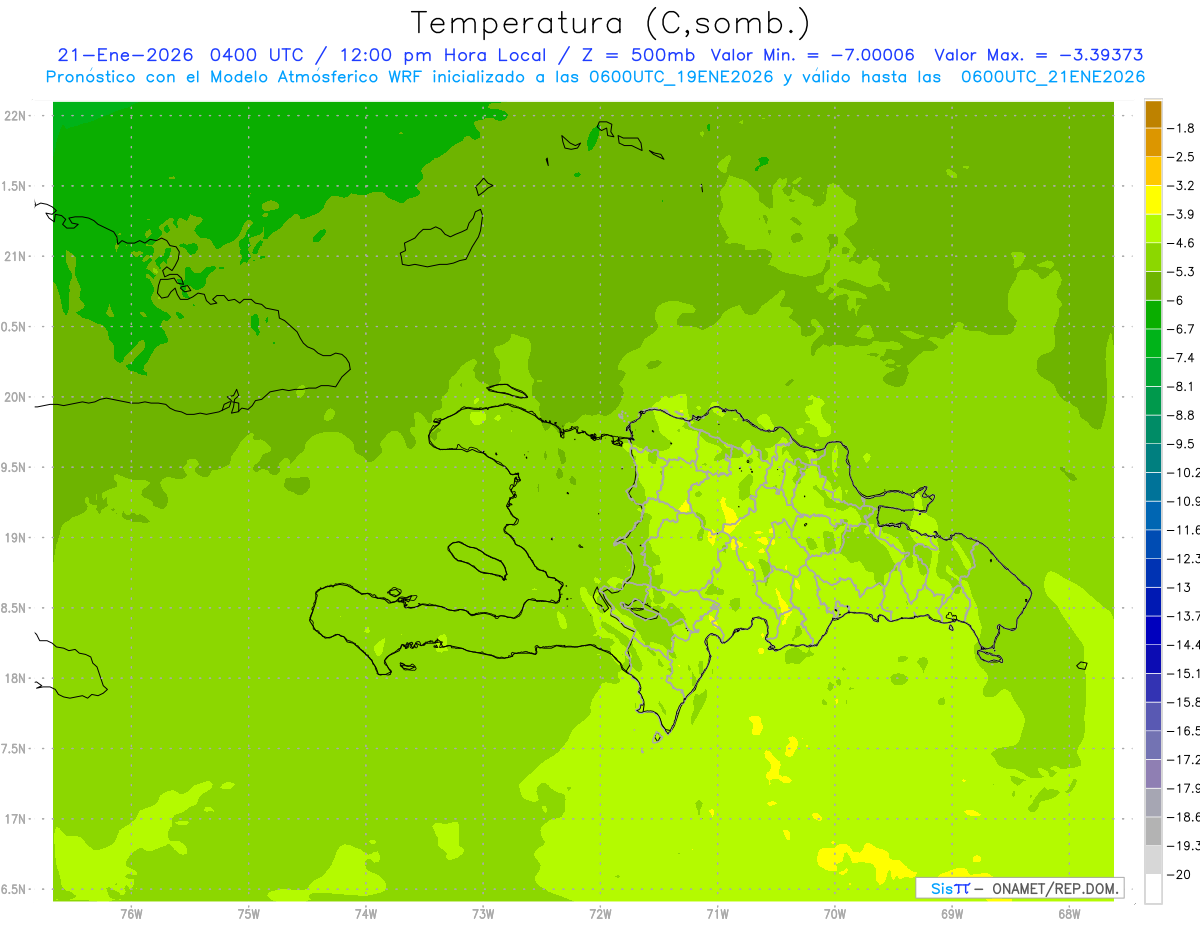Click the '72W' longitude label

600,914
